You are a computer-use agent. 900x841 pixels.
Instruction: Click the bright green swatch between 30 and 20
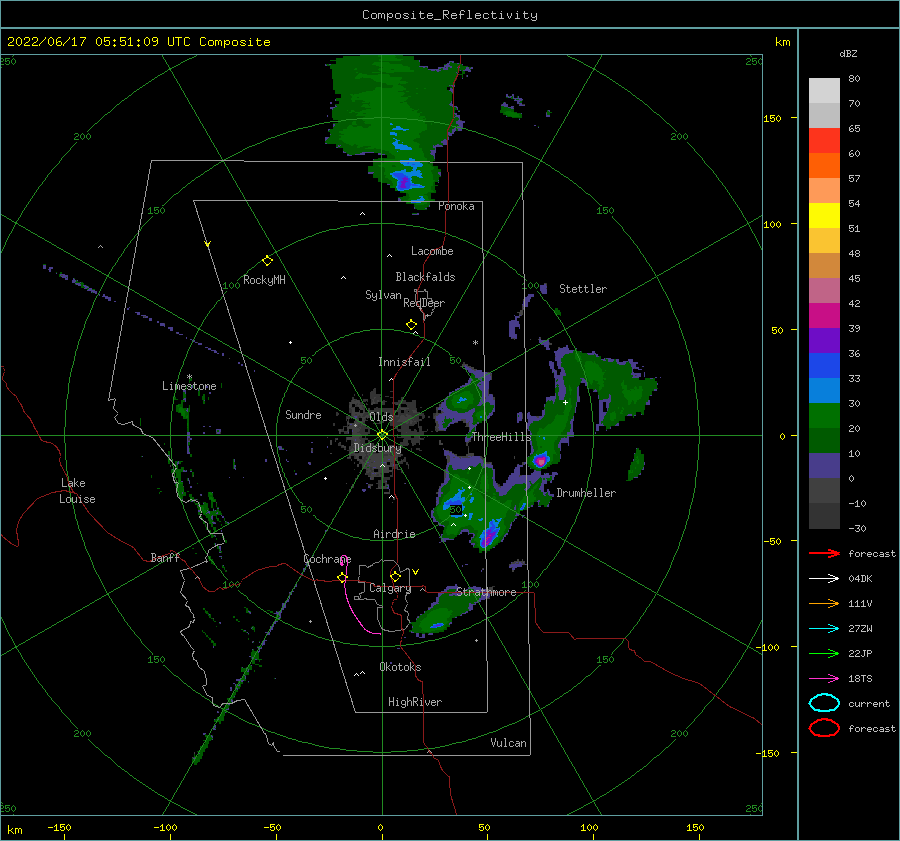pos(824,416)
